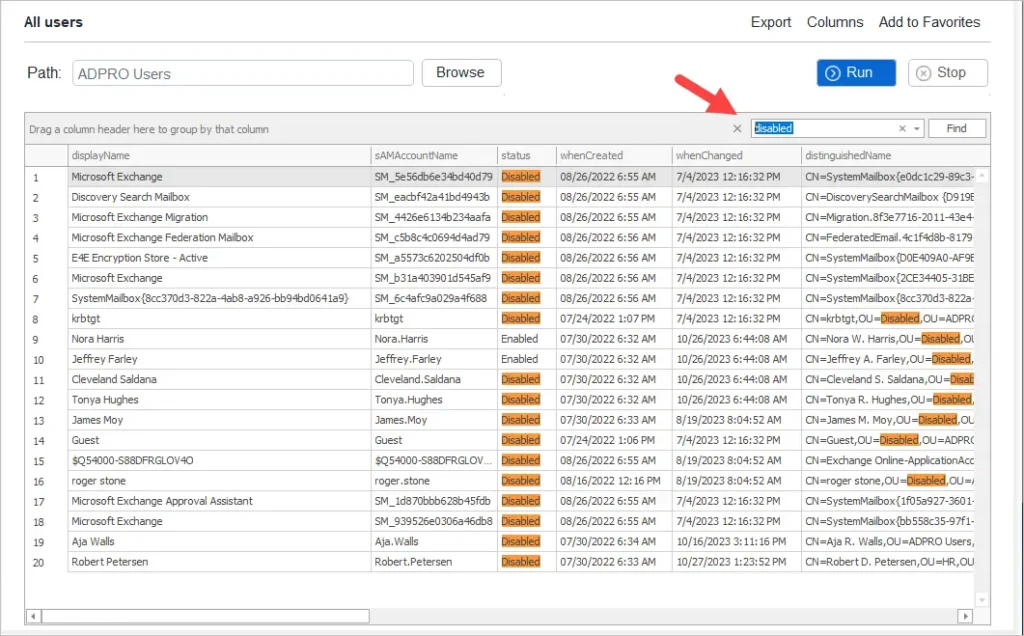Select 'Microsoft Exchange Federation Mailbox' cell

tap(219, 238)
